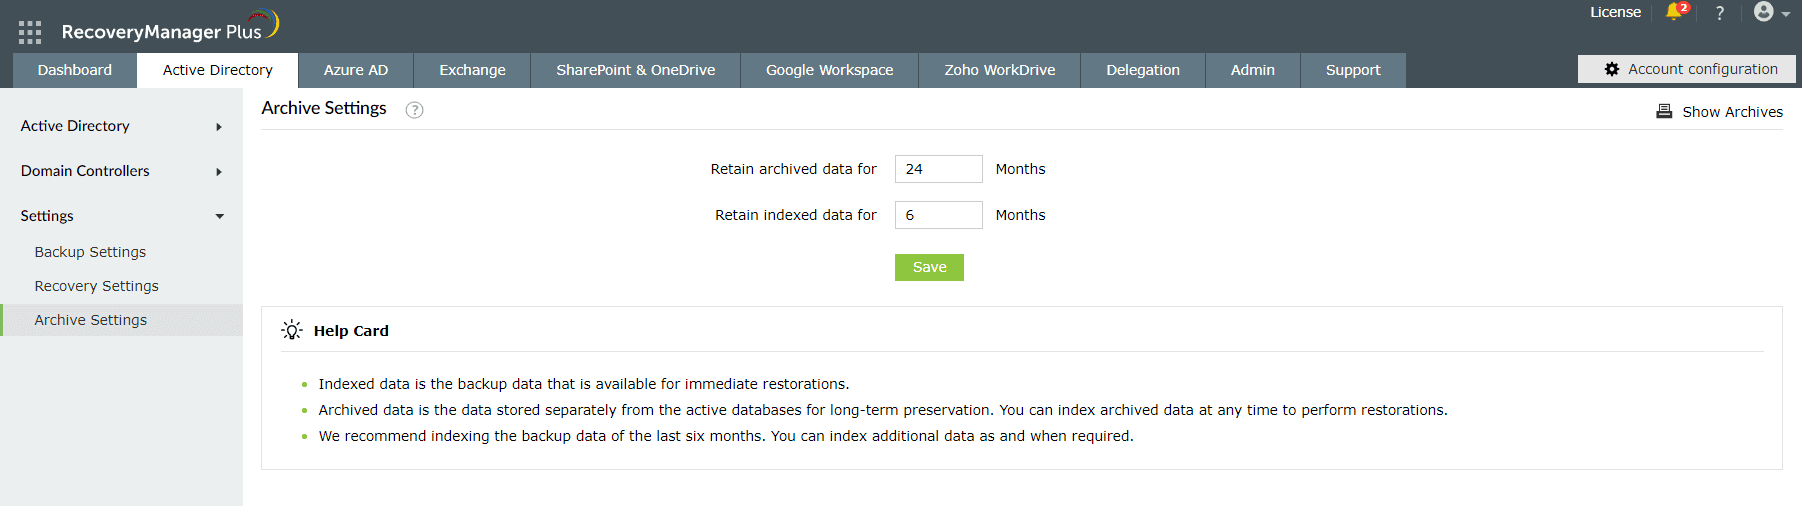
Task: Click the Help Card lightbulb icon
Action: (x=292, y=331)
